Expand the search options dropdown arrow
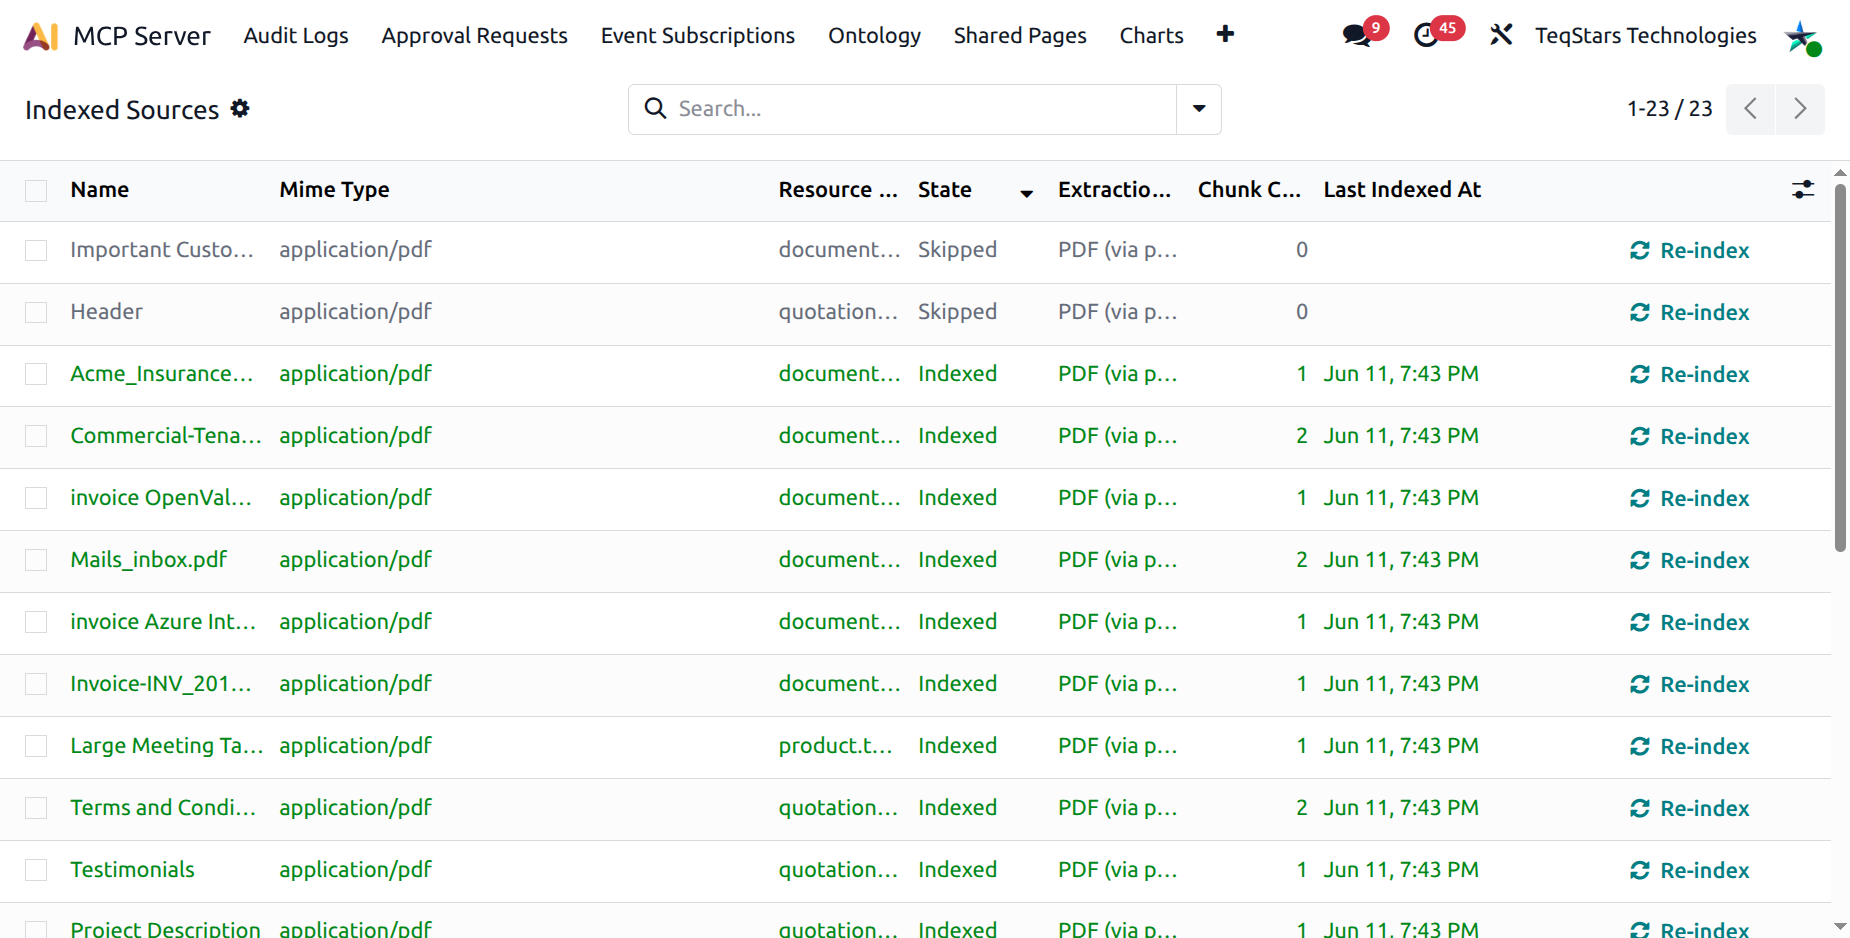 coord(1199,109)
